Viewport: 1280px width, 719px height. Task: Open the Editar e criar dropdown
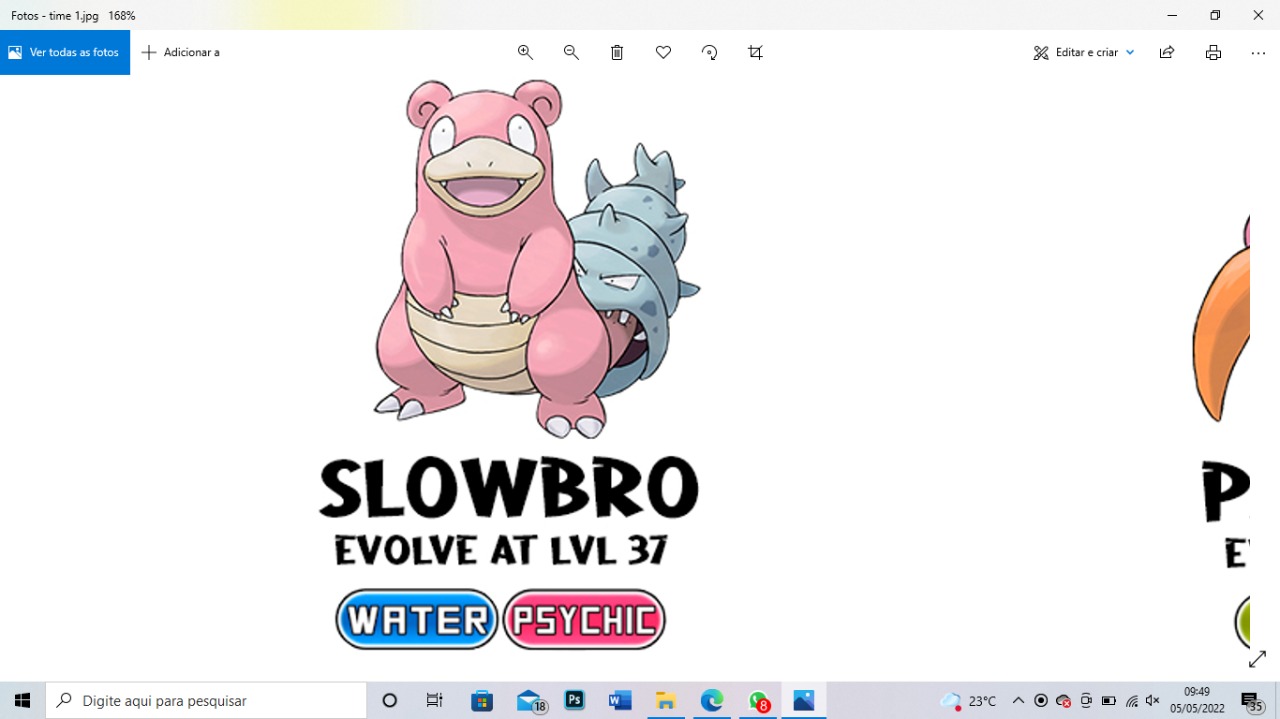[1084, 52]
